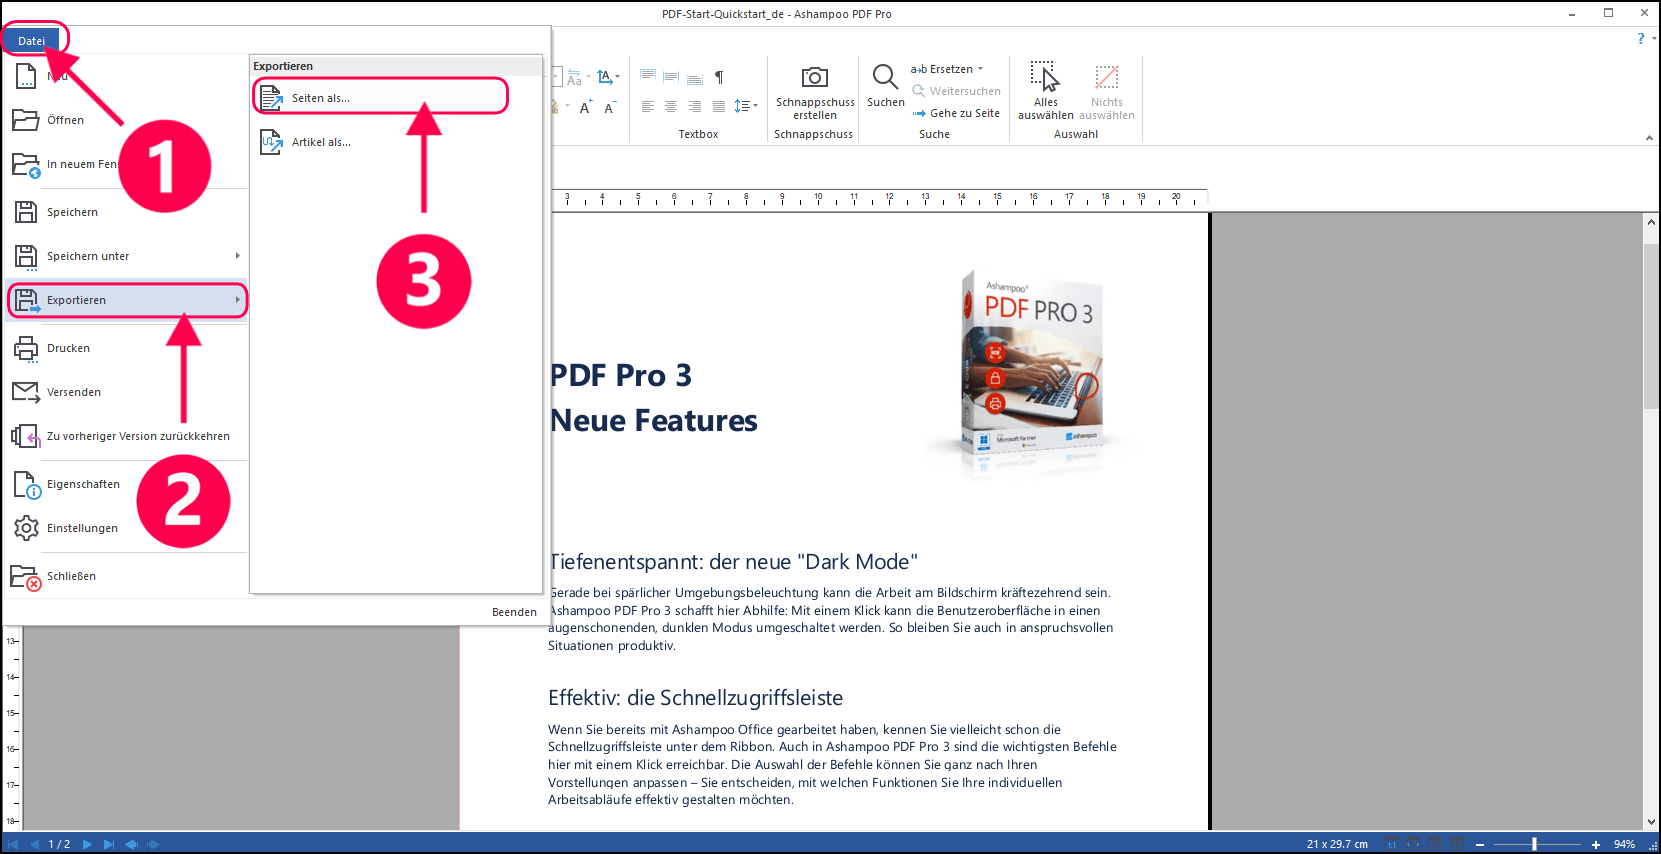Click the decrease font size icon
Screen dimensions: 1661x854
(609, 107)
